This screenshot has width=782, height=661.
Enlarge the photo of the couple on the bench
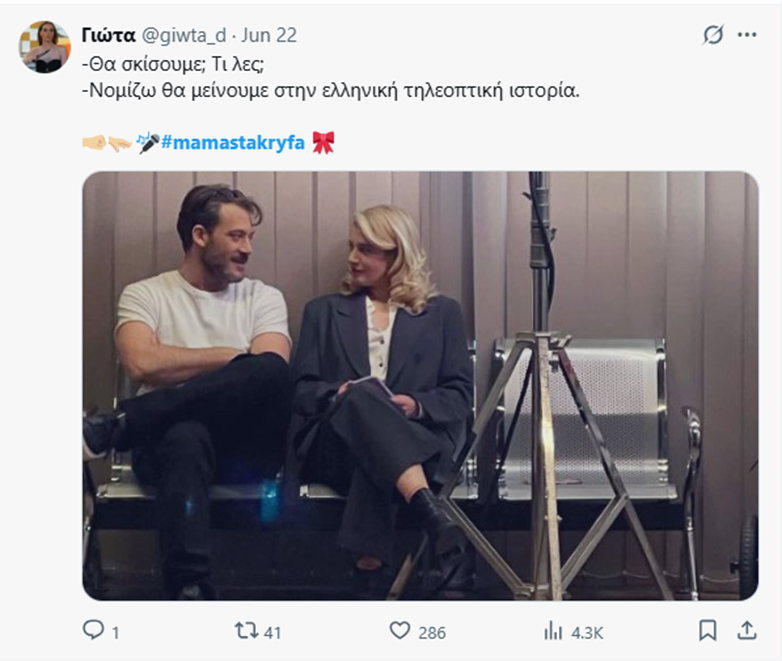[420, 385]
